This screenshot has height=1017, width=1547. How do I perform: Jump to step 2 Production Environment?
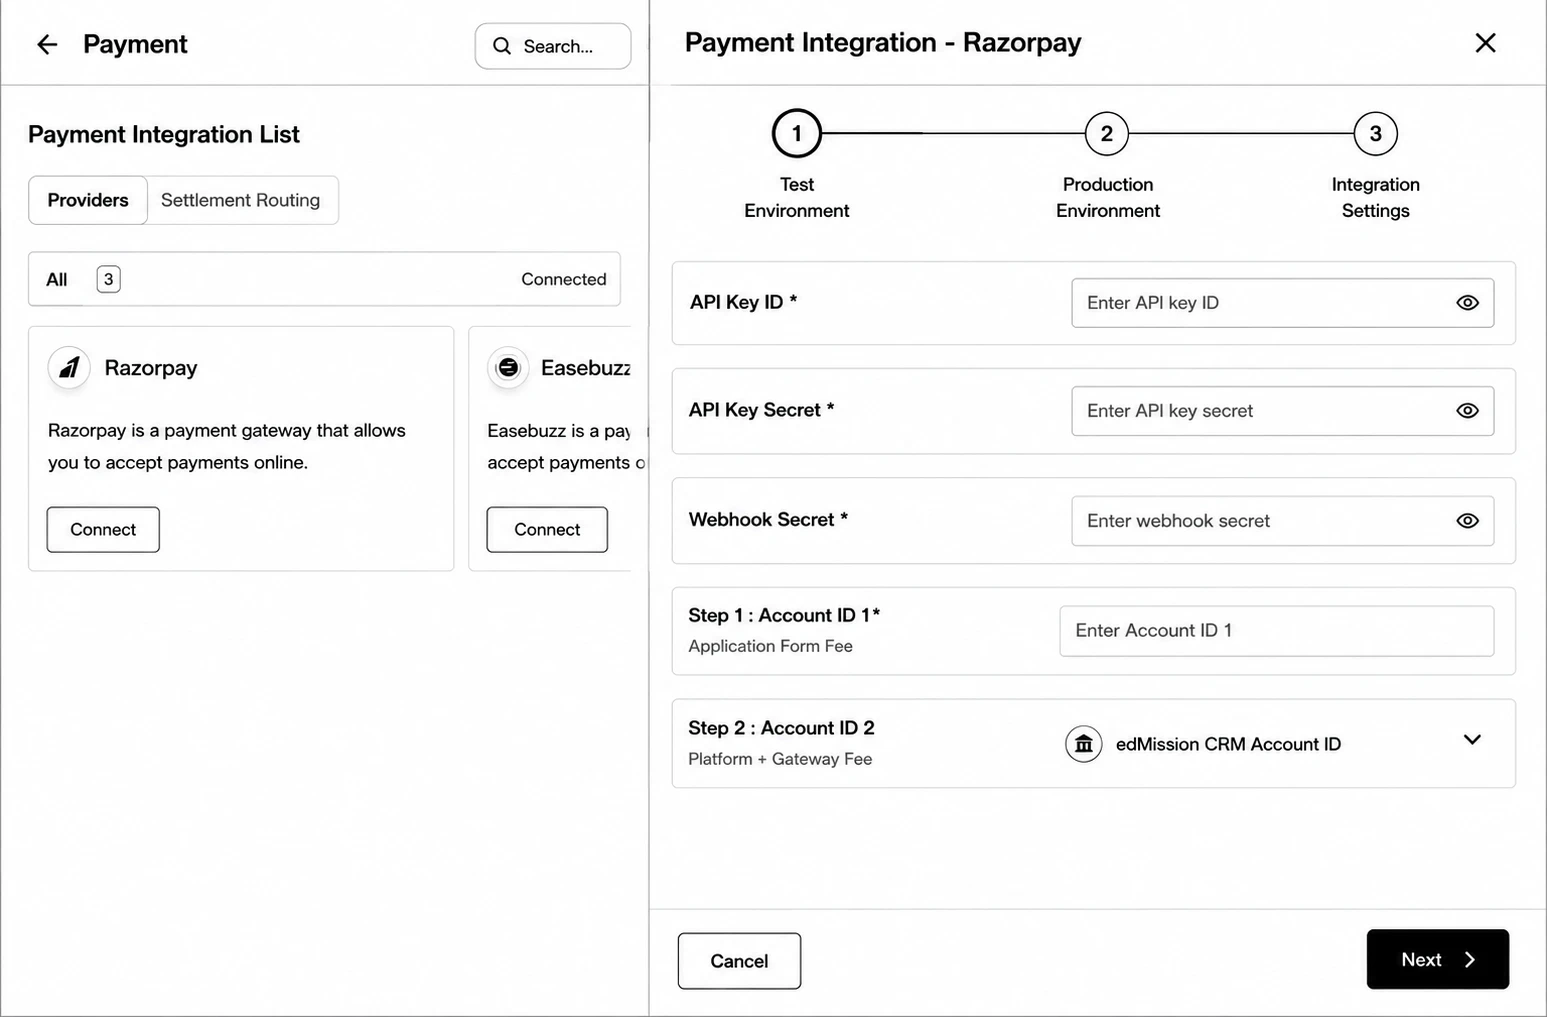click(1106, 133)
